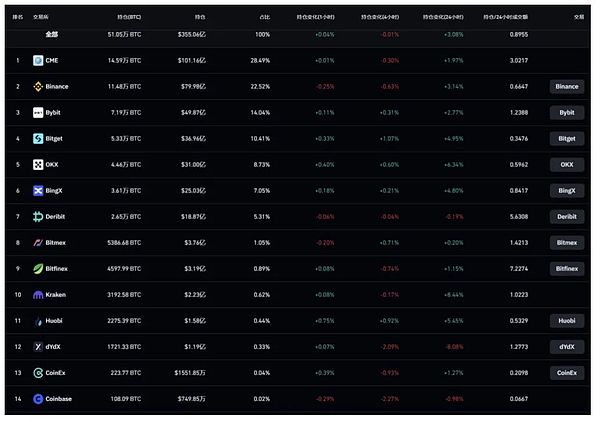Click the Binance diamond logo icon
This screenshot has width=600, height=422.
click(38, 86)
